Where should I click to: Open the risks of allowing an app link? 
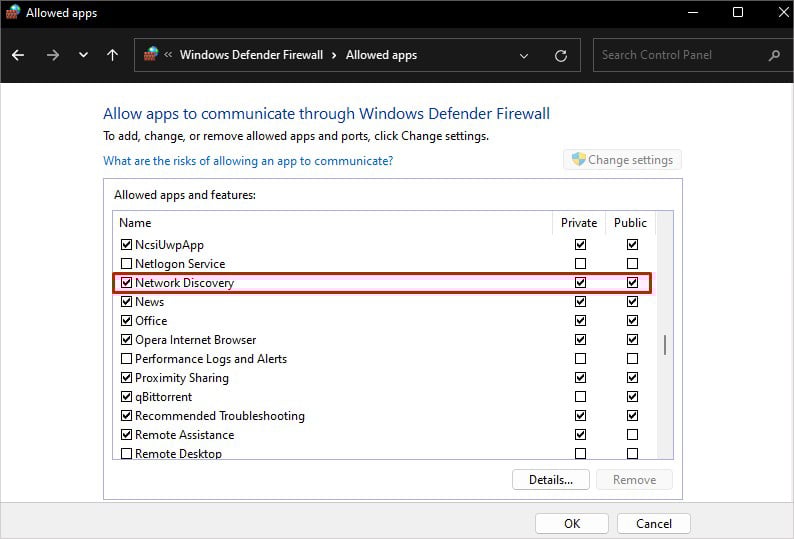(248, 161)
